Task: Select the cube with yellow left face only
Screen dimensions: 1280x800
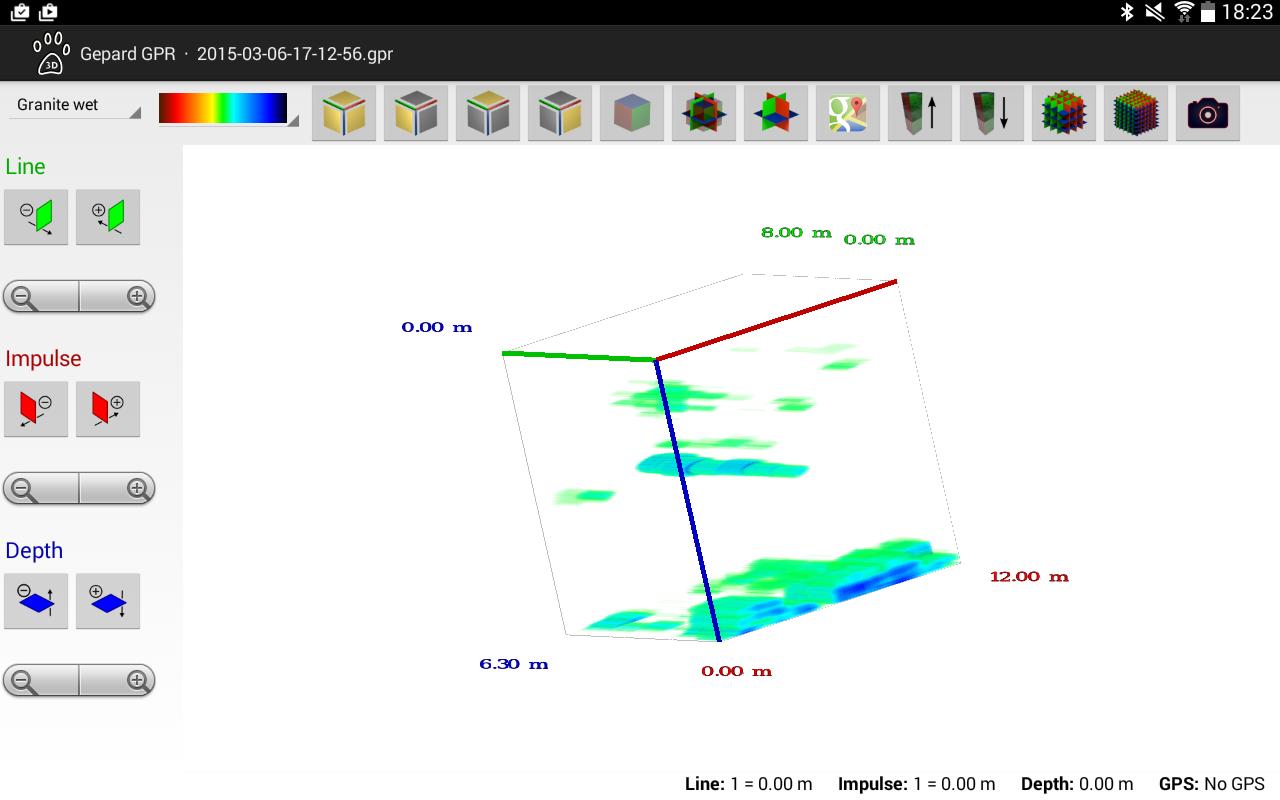Action: tap(416, 112)
